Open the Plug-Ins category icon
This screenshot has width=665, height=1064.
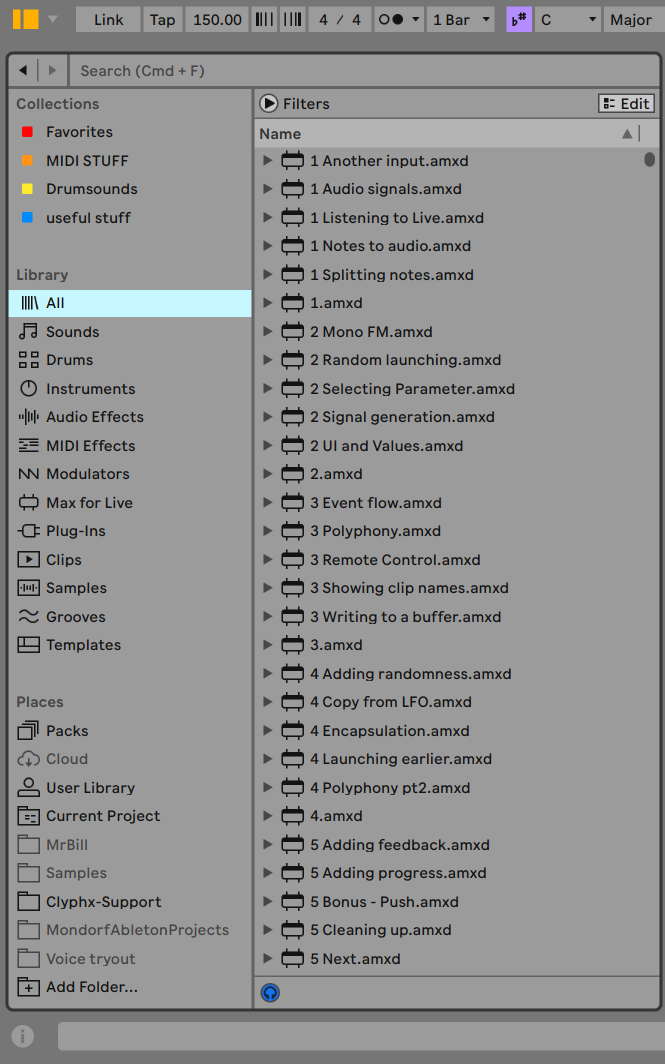pyautogui.click(x=28, y=531)
